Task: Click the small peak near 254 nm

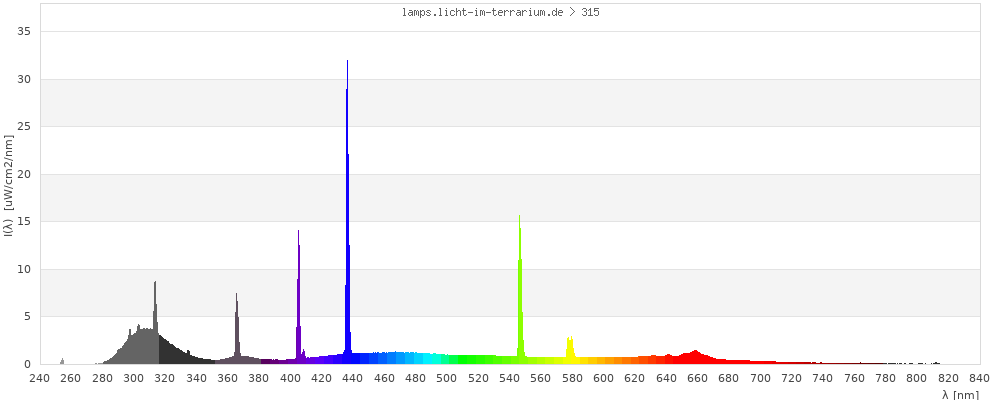Action: (62, 361)
